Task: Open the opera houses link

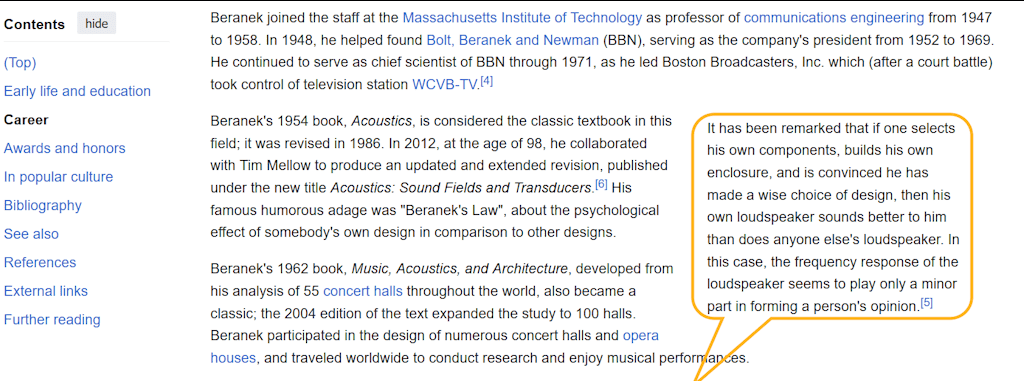Action: [x=434, y=347]
